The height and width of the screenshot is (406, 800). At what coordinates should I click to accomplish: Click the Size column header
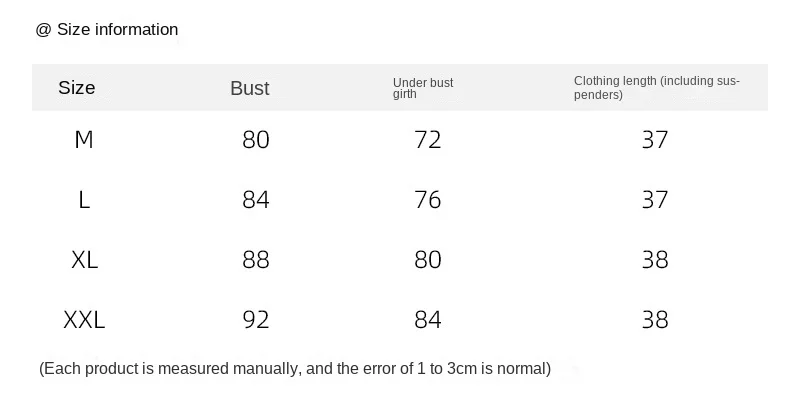[77, 88]
